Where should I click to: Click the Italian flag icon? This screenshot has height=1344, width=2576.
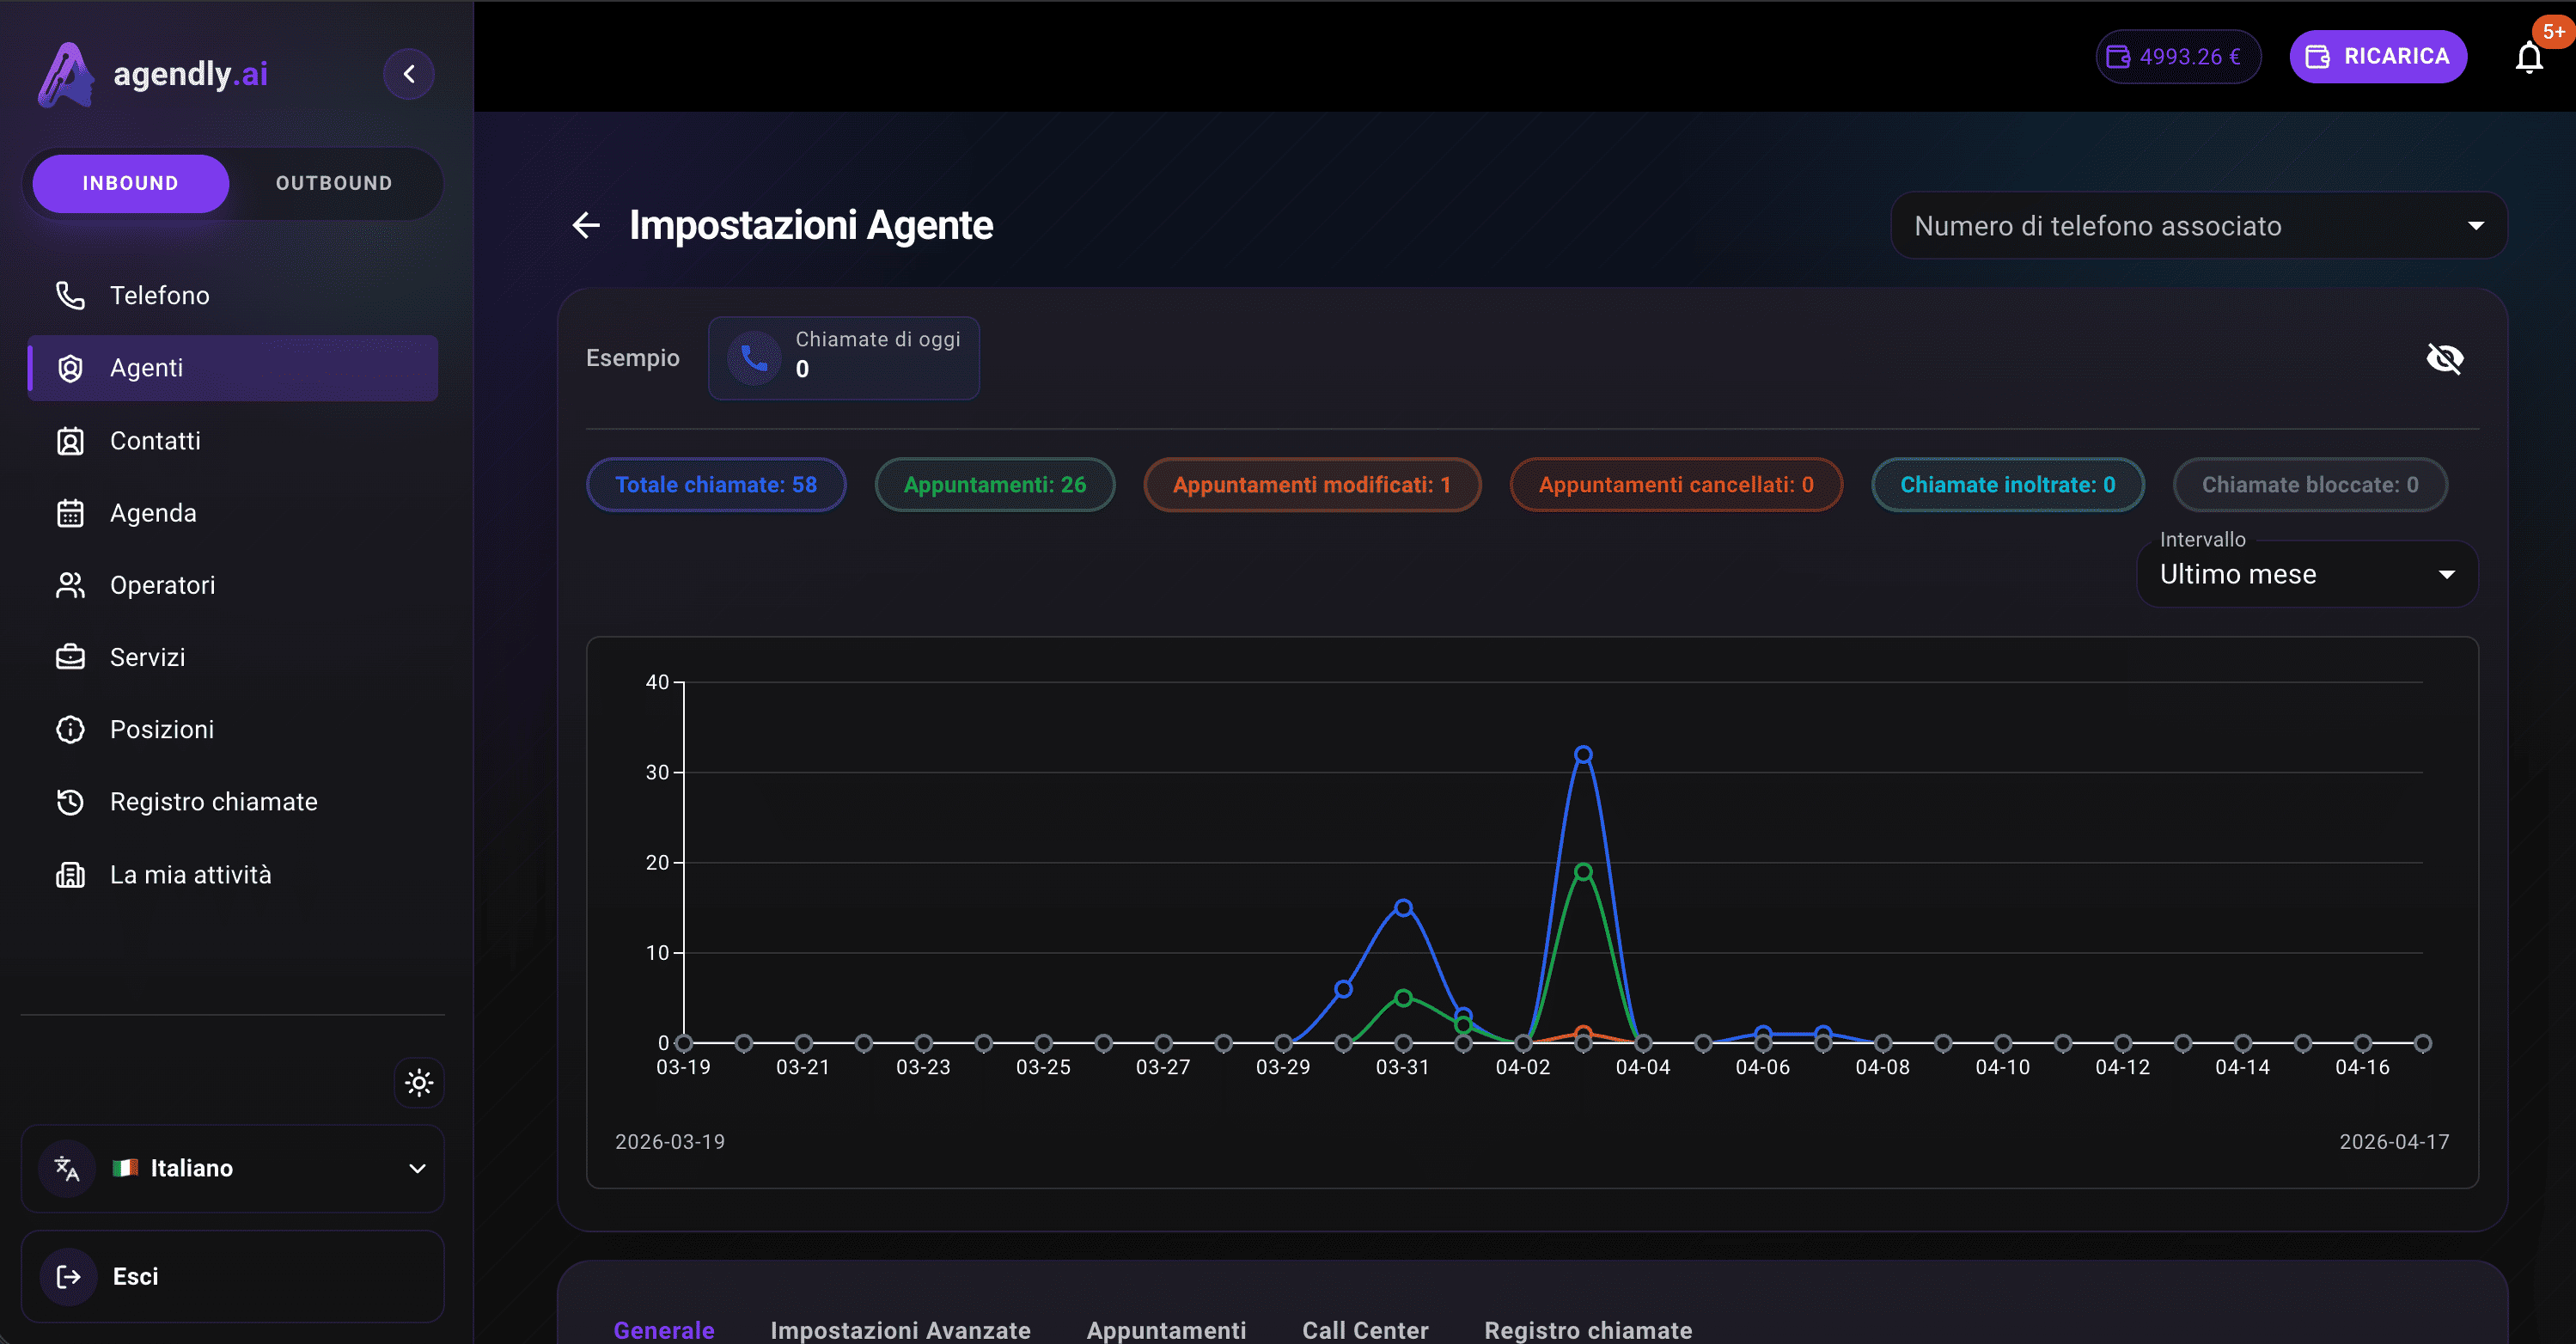click(x=125, y=1168)
